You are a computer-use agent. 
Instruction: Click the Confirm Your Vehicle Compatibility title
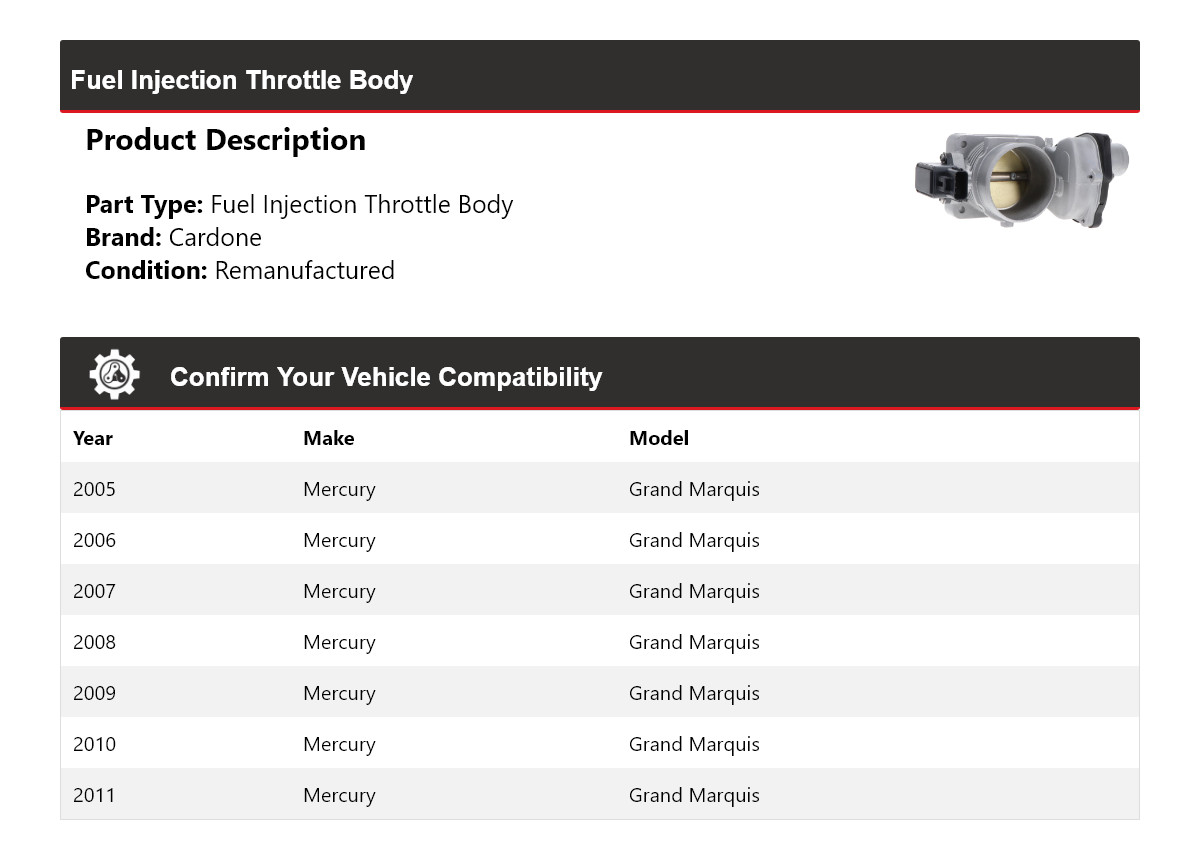pos(386,377)
